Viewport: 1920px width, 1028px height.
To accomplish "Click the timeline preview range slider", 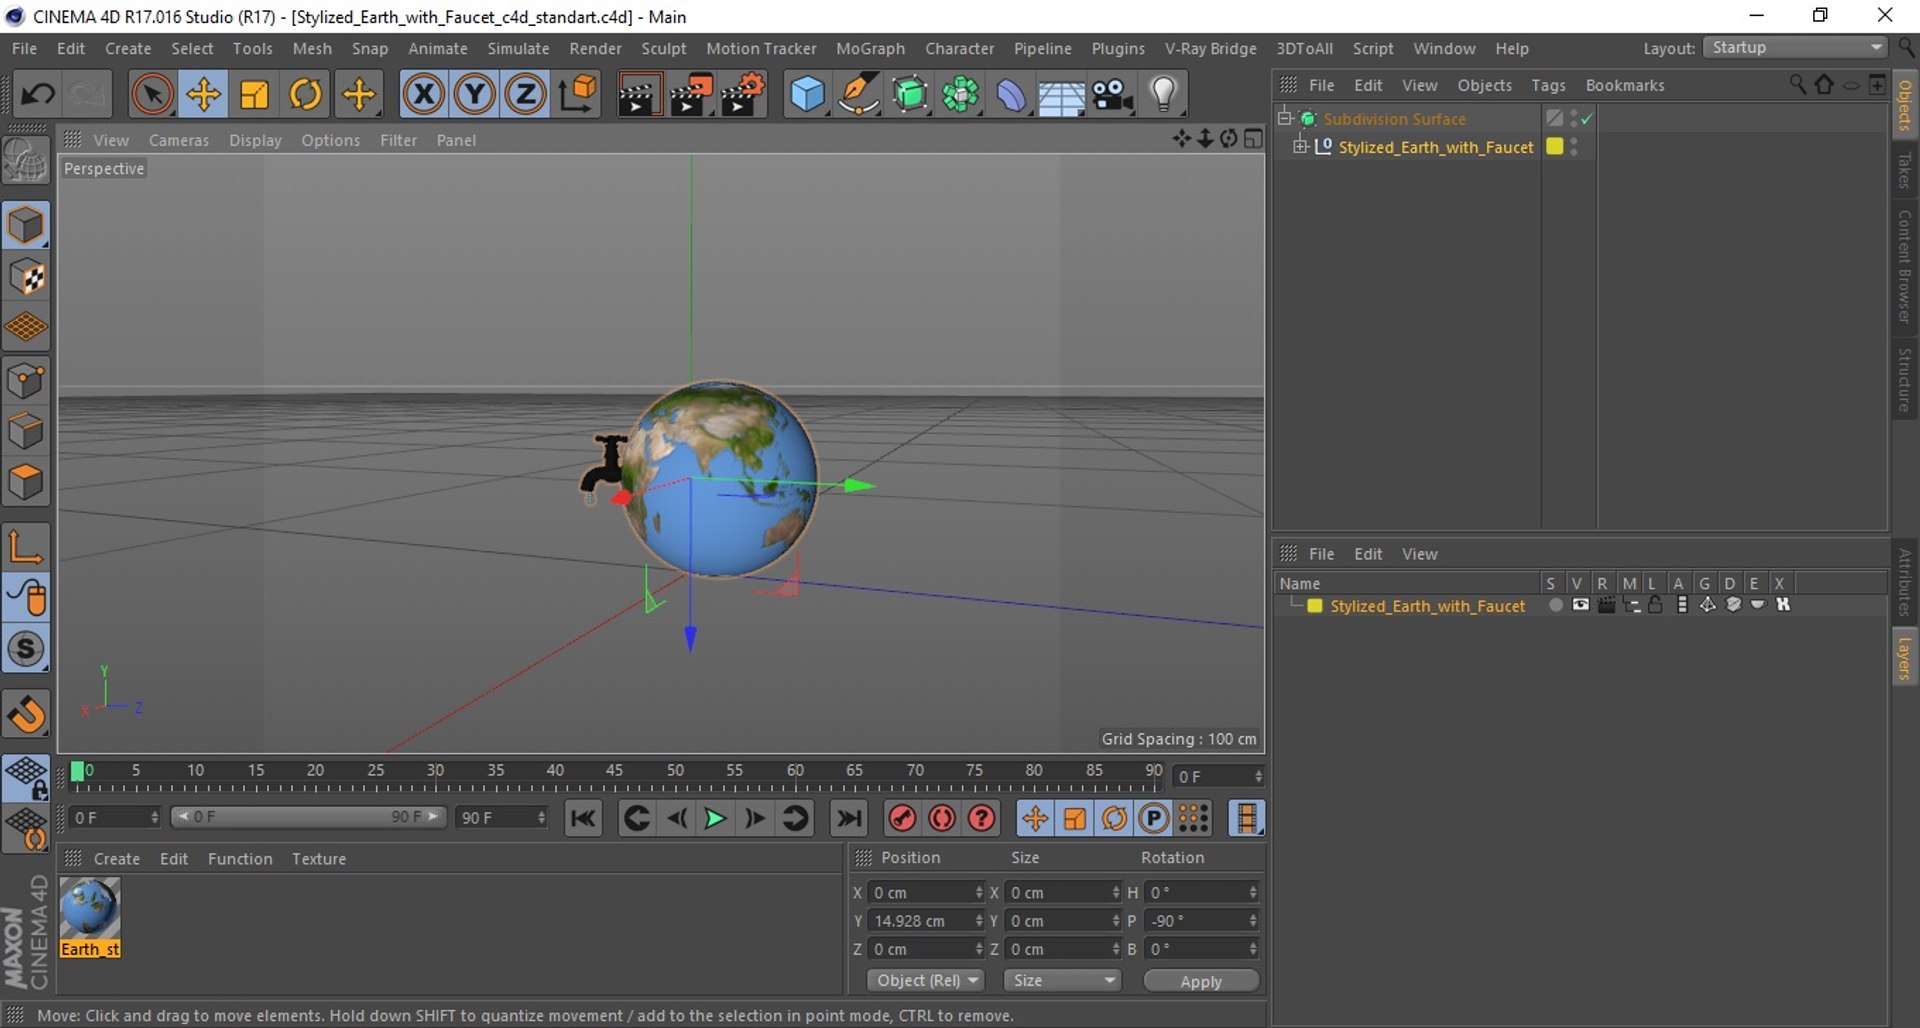I will [x=308, y=817].
